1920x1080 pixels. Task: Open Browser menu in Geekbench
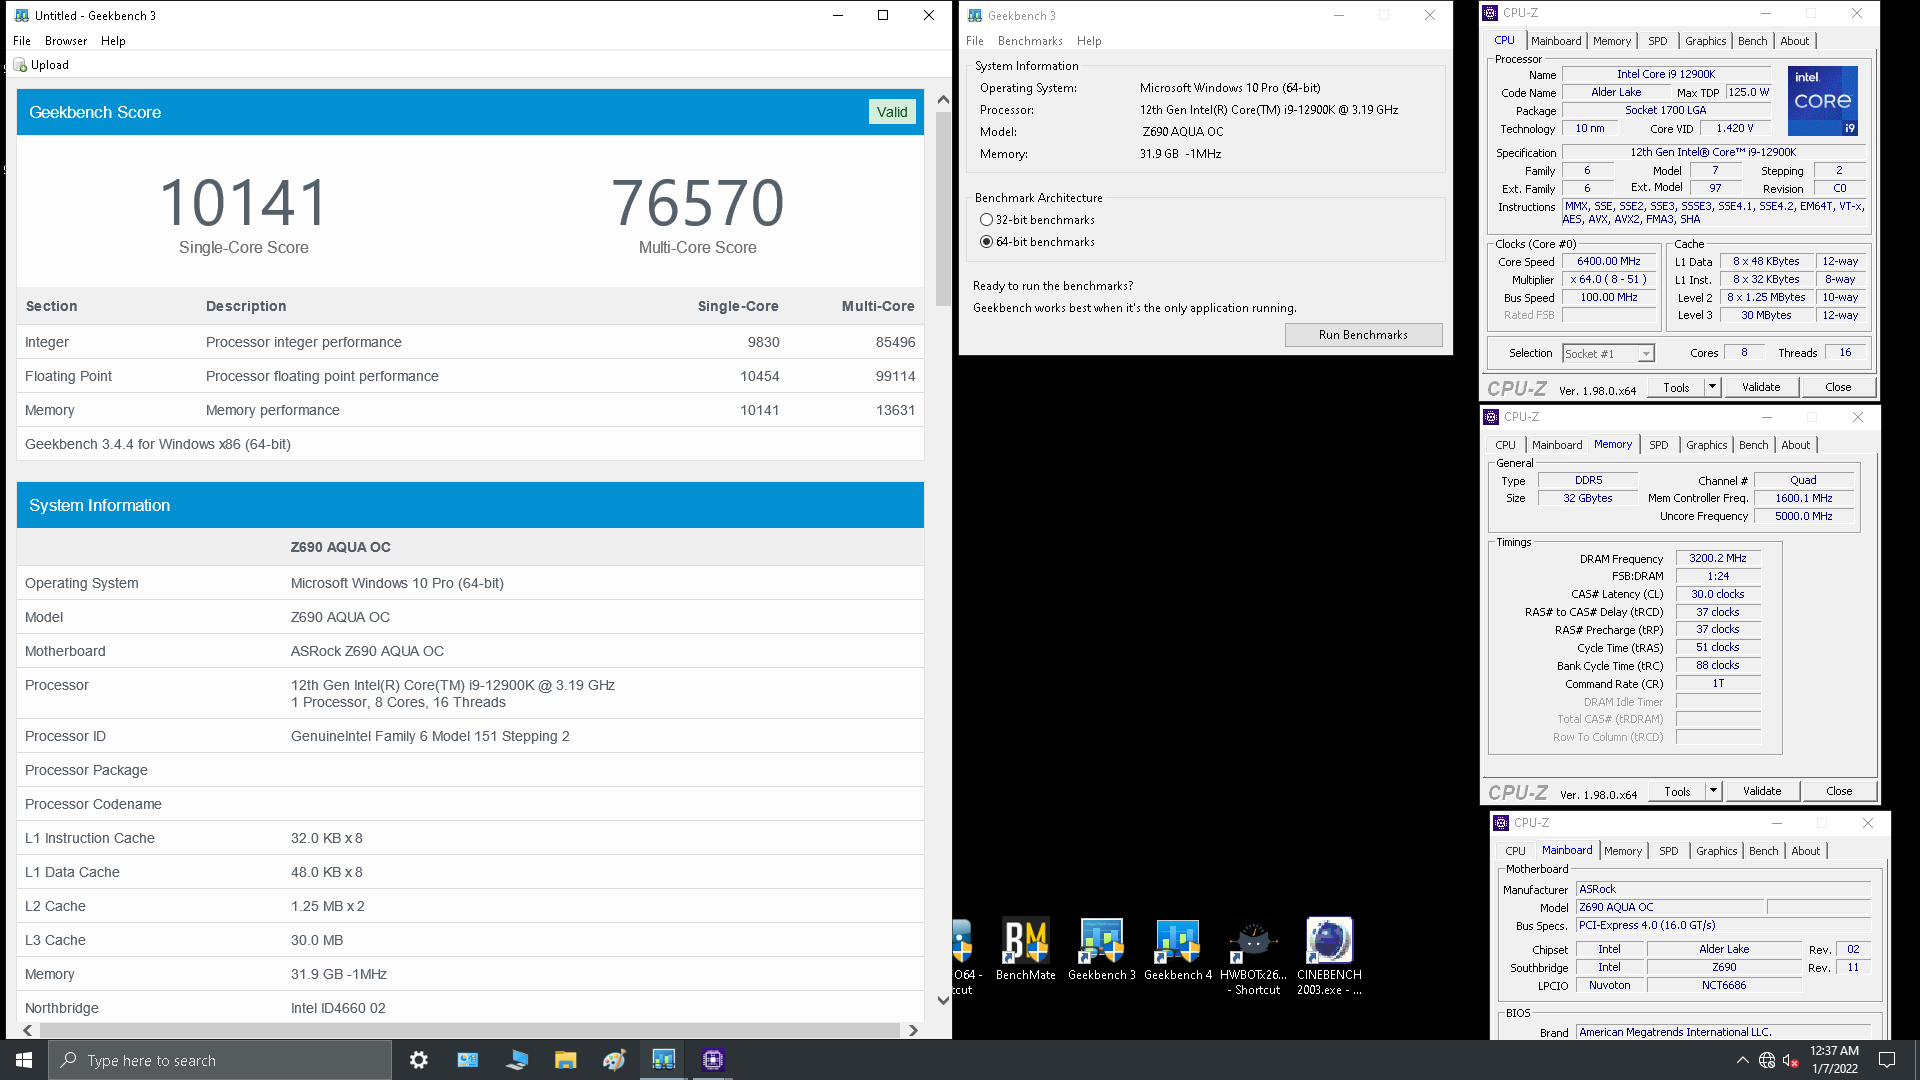coord(66,41)
